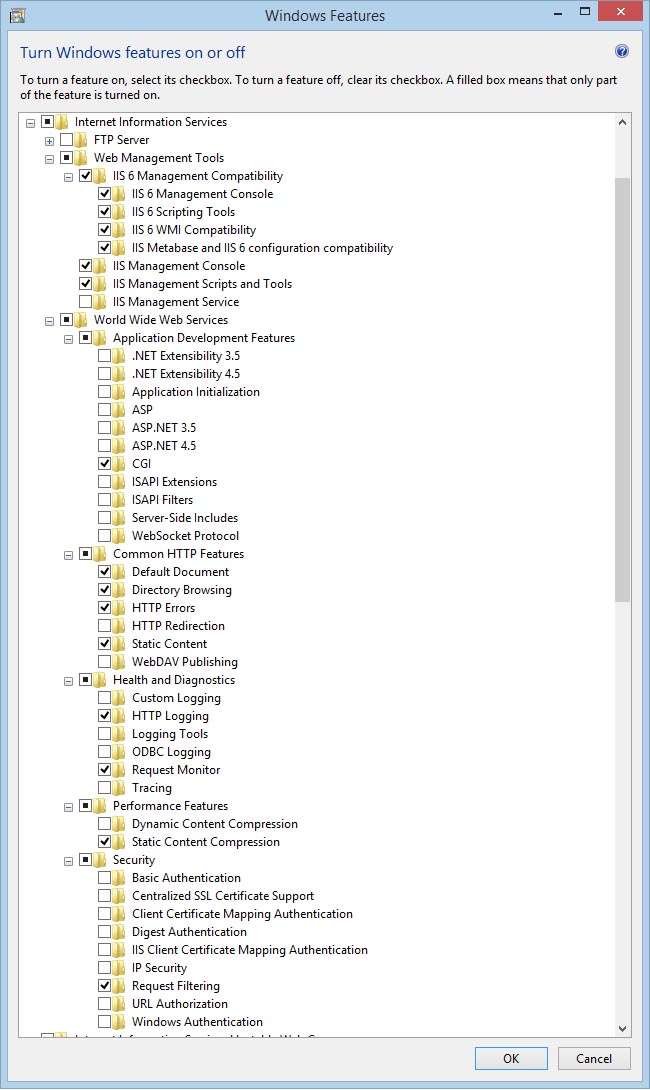Screen dimensions: 650x1090
Task: Click the scrollbar up arrow
Action: [x=622, y=122]
